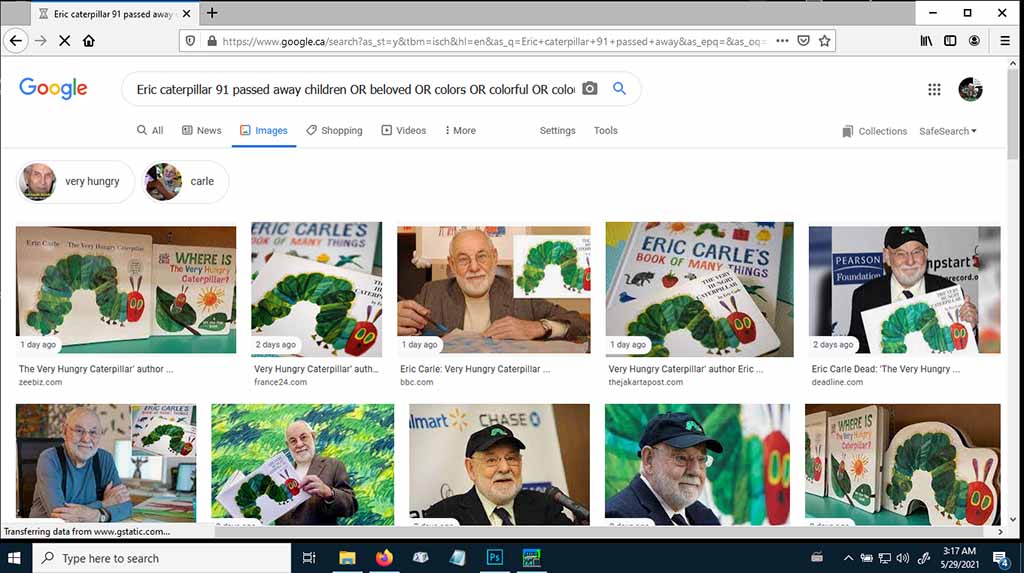Screen dimensions: 1024x573
Task: Switch to the All results tab
Action: tap(150, 131)
